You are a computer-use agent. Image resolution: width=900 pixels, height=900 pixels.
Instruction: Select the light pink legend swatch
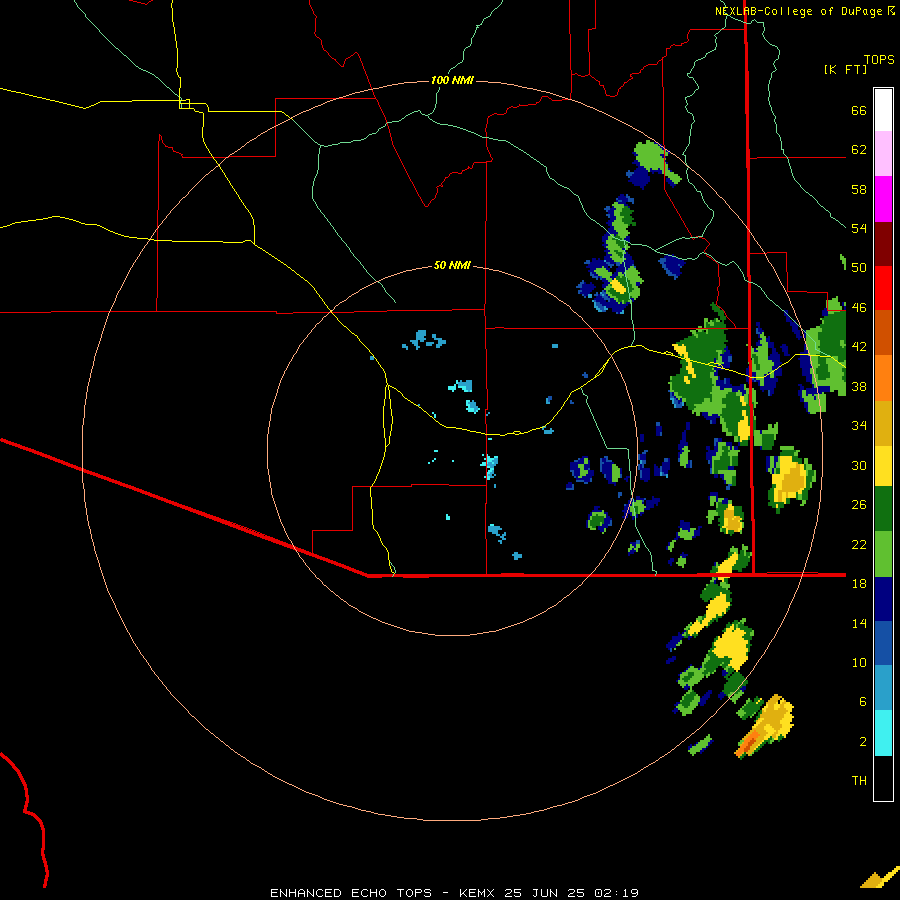[x=883, y=153]
